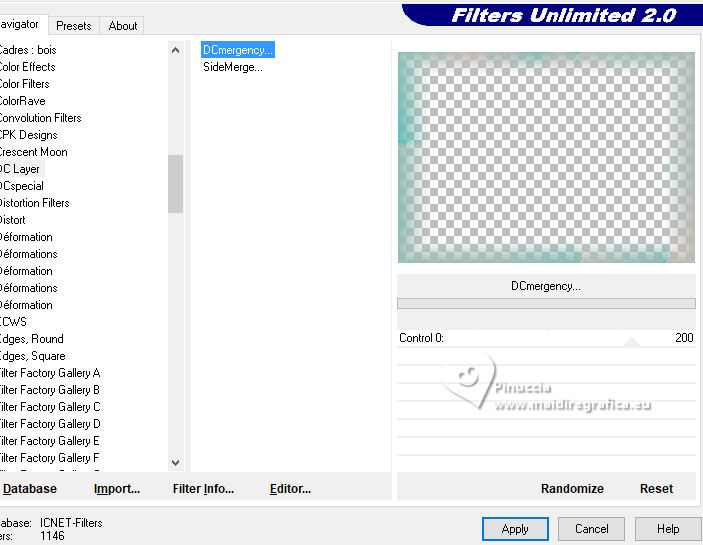Select the DCmergency filter entry
The width and height of the screenshot is (703, 545).
point(238,50)
